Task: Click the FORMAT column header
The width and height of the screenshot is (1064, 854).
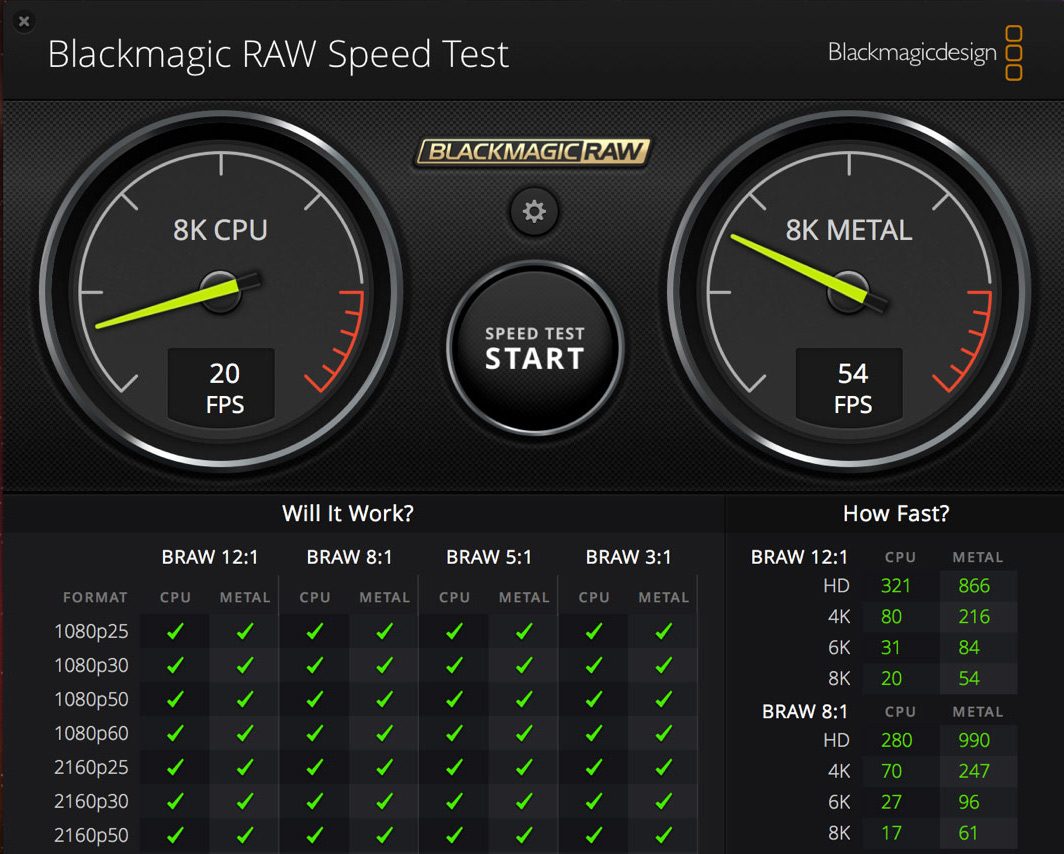Action: click(x=95, y=598)
